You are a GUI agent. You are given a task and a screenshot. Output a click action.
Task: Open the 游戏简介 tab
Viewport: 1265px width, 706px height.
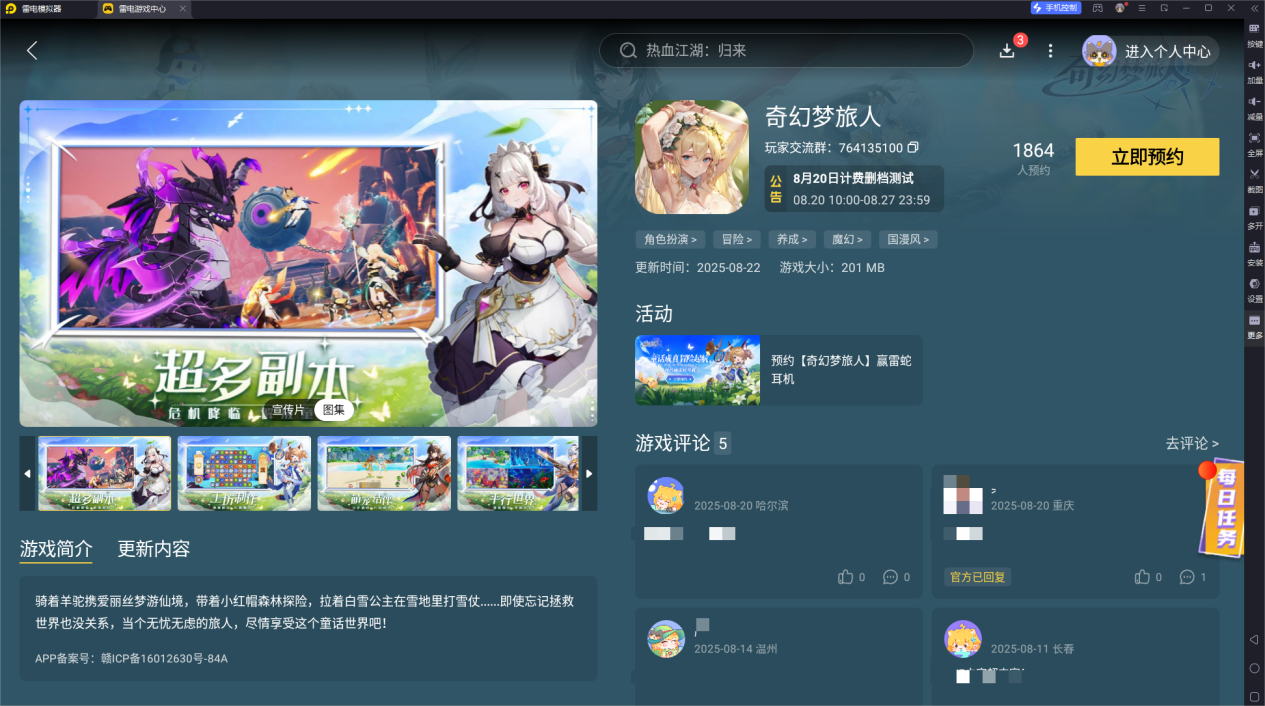56,549
